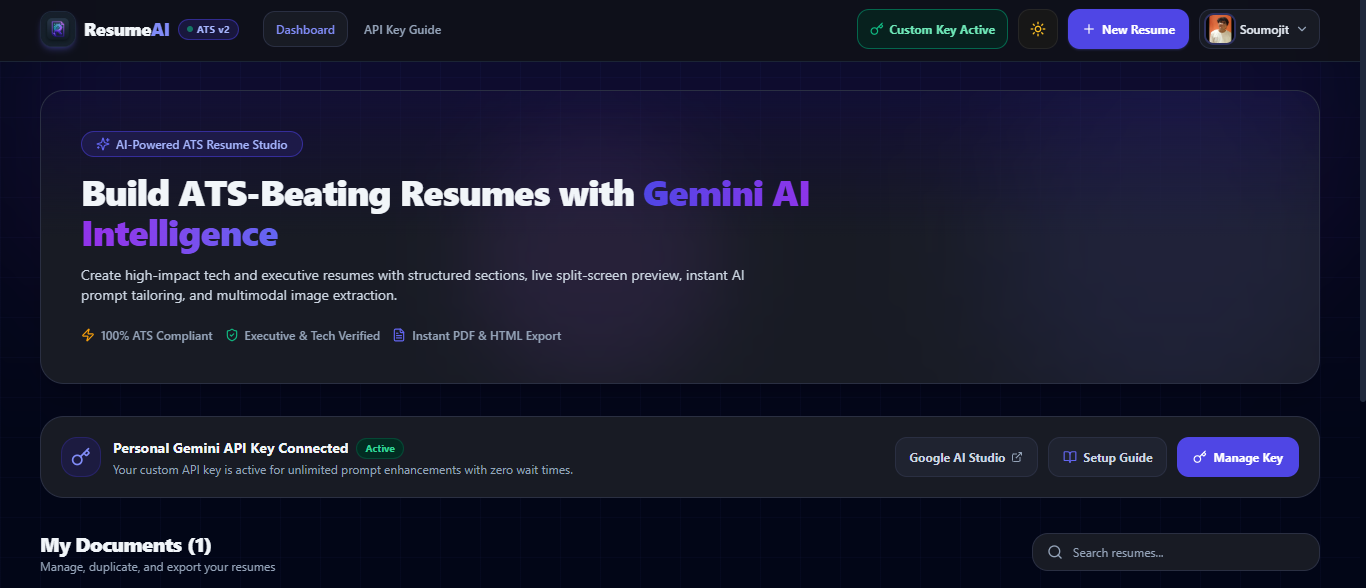Viewport: 1366px width, 588px height.
Task: Click the Custom Key Active button
Action: pyautogui.click(x=932, y=29)
